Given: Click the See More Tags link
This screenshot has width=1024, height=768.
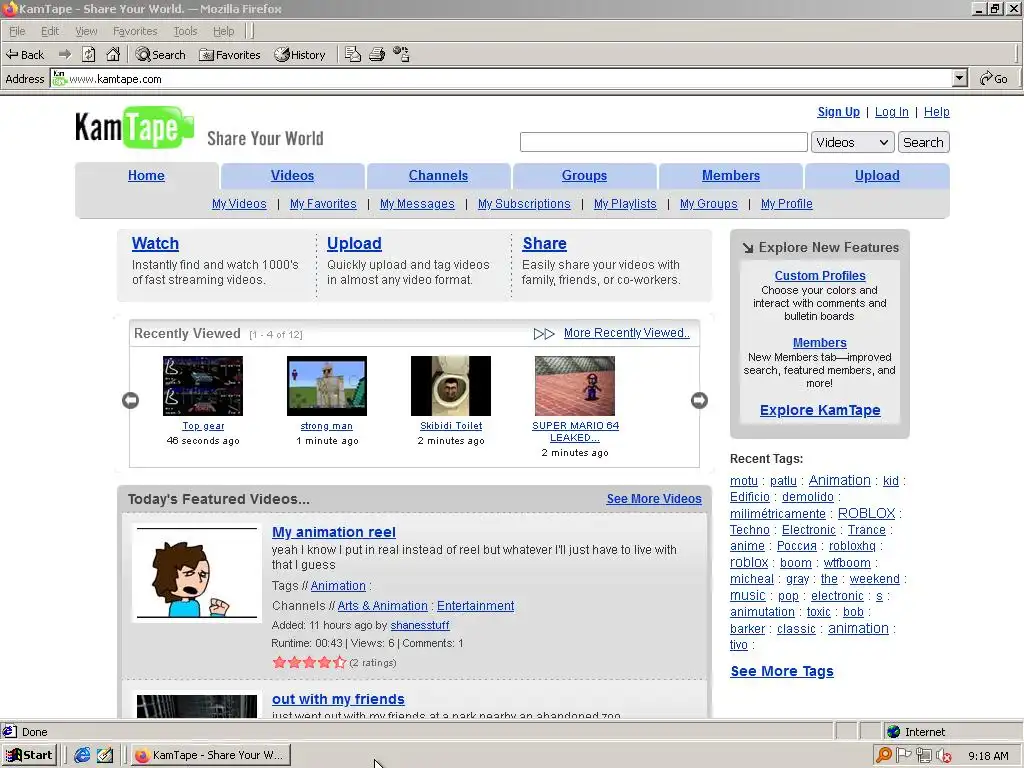Looking at the screenshot, I should pyautogui.click(x=782, y=671).
